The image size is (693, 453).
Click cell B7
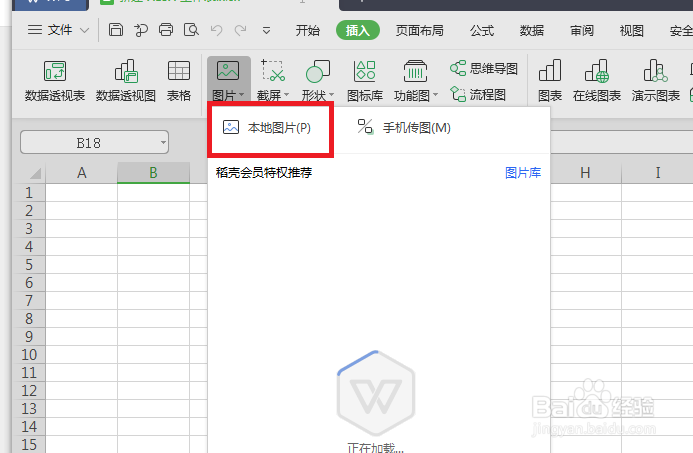click(x=153, y=301)
